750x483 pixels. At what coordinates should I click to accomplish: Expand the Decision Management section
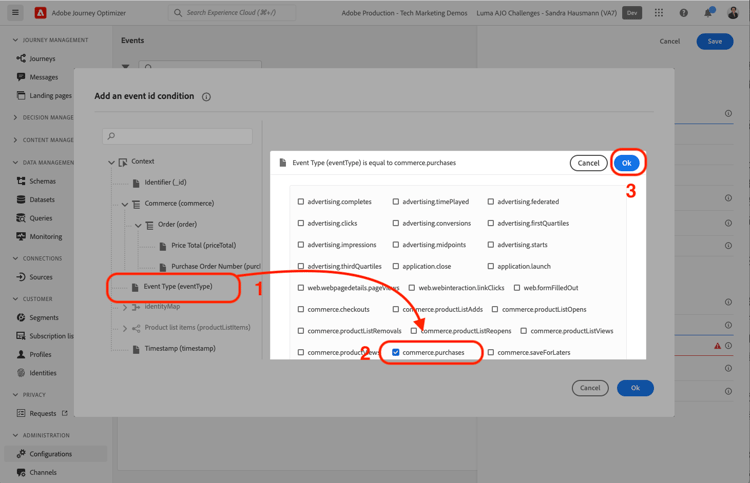[15, 118]
